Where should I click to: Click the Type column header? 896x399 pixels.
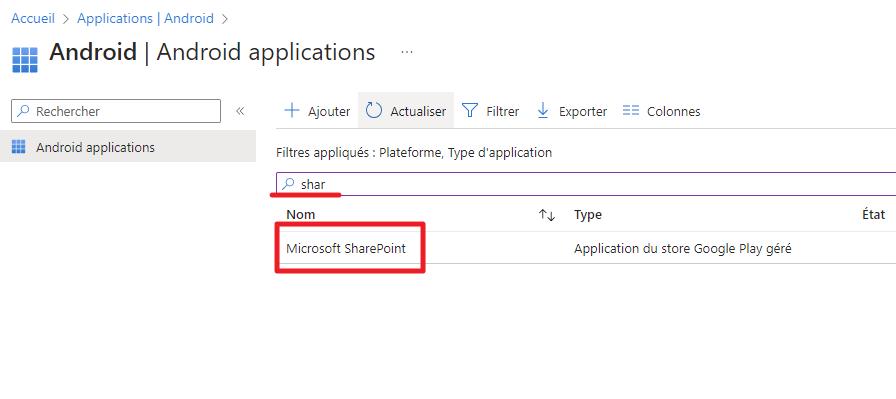pyautogui.click(x=587, y=215)
